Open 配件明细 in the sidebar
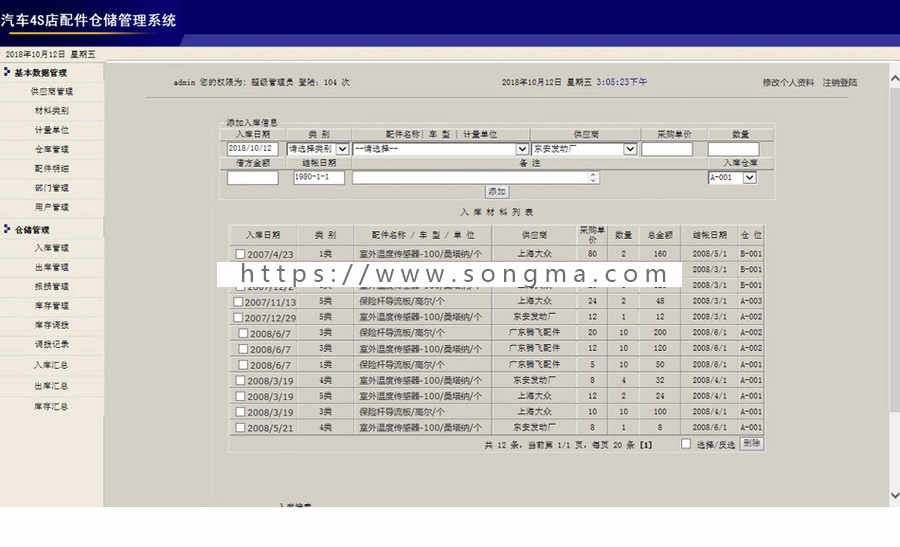The height and width of the screenshot is (547, 900). click(x=52, y=168)
